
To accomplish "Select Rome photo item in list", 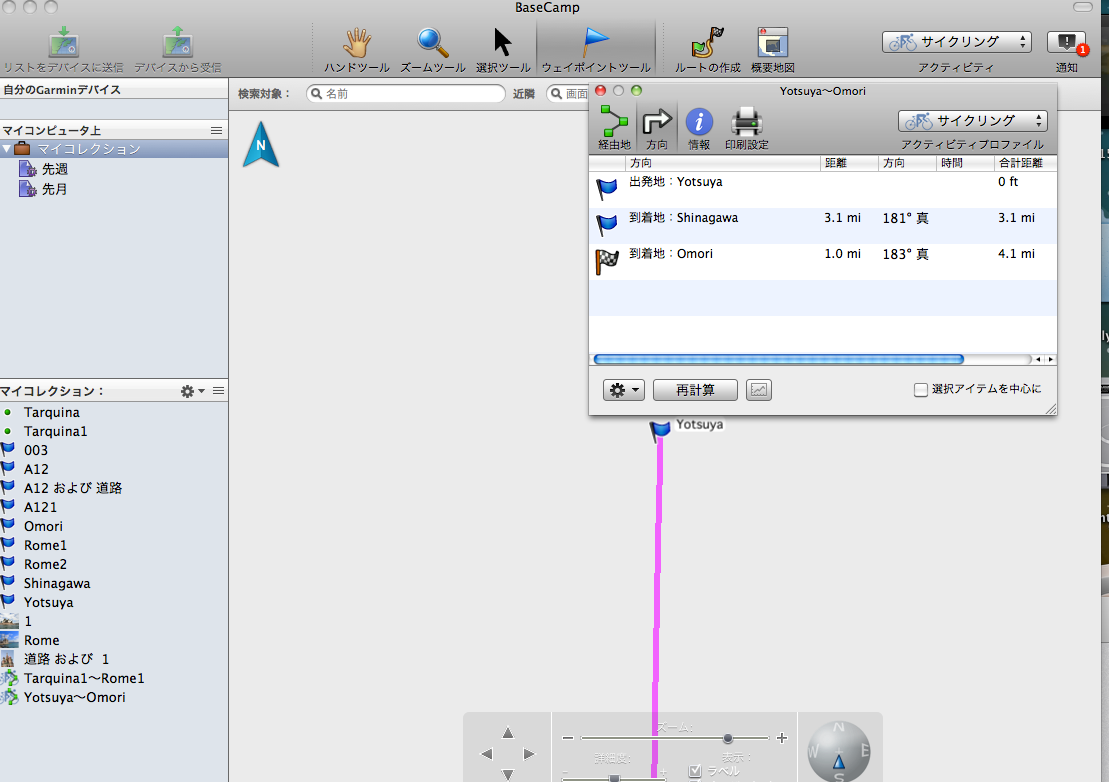I will pyautogui.click(x=41, y=640).
